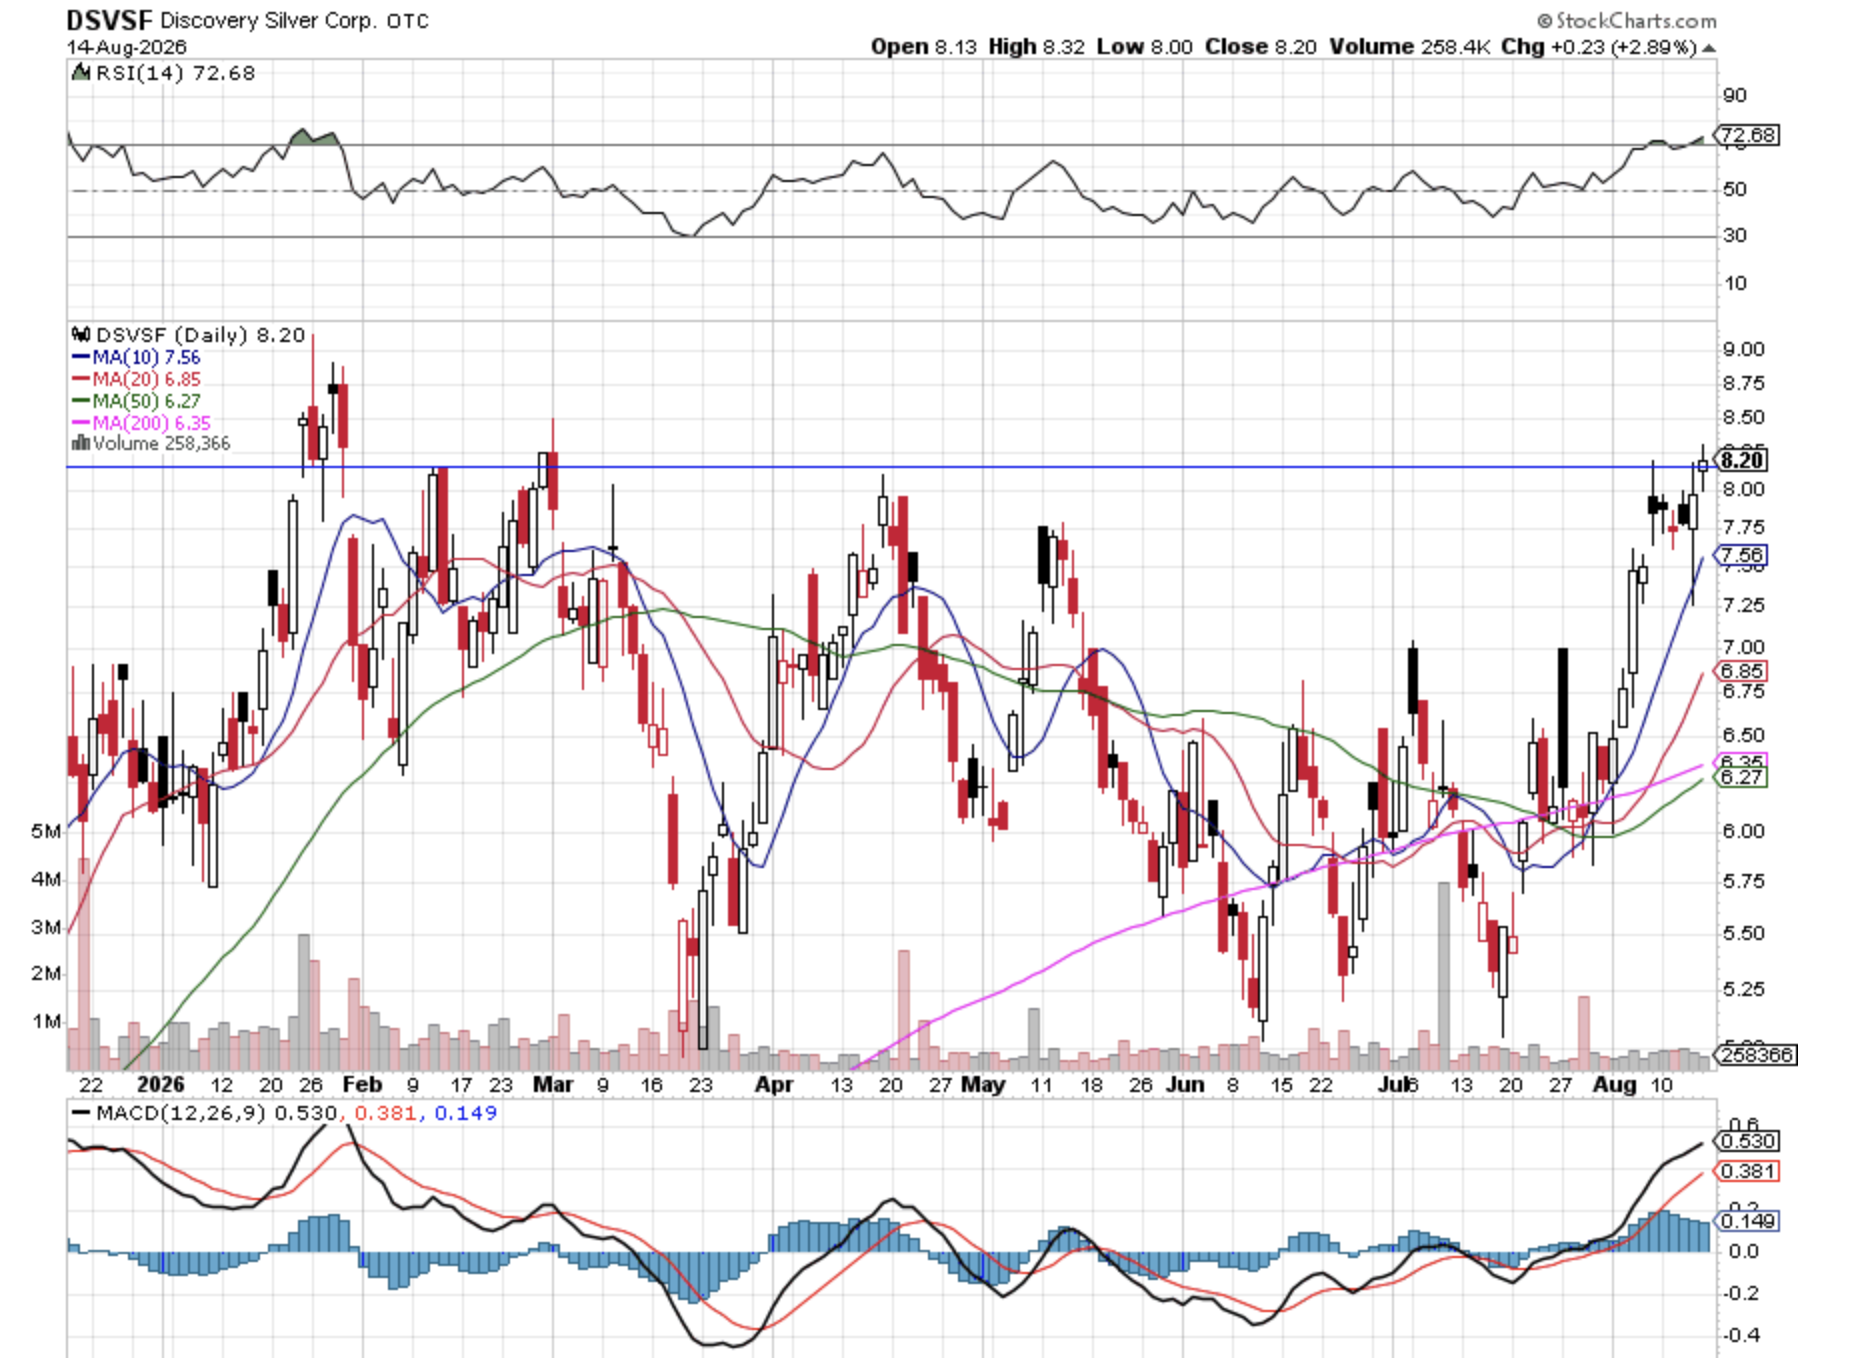Click the Jun label on the date axis
Viewport: 1870px width, 1358px height.
(1186, 1085)
